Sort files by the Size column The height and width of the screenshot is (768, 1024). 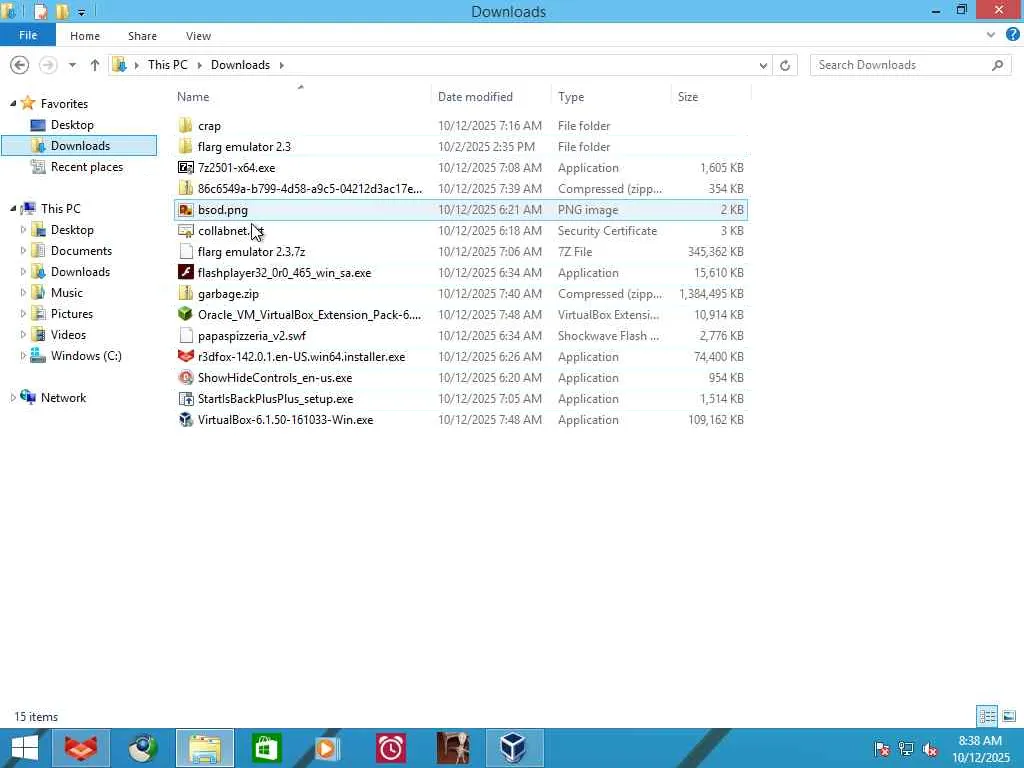click(x=711, y=97)
